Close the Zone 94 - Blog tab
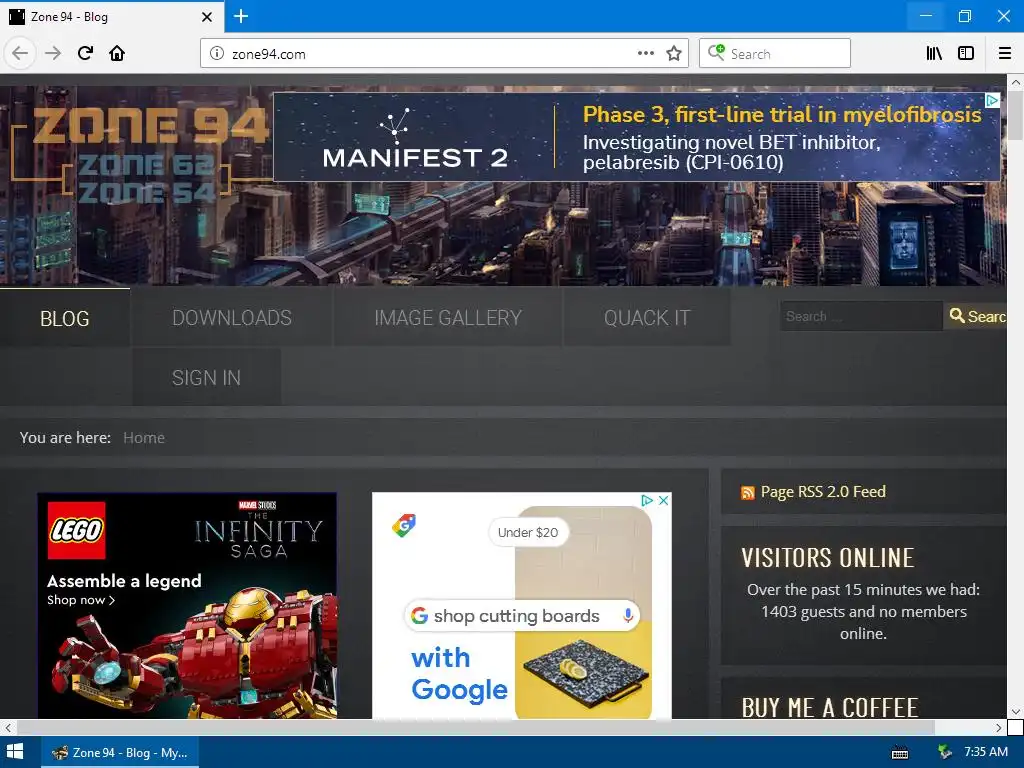The height and width of the screenshot is (768, 1024). click(207, 17)
